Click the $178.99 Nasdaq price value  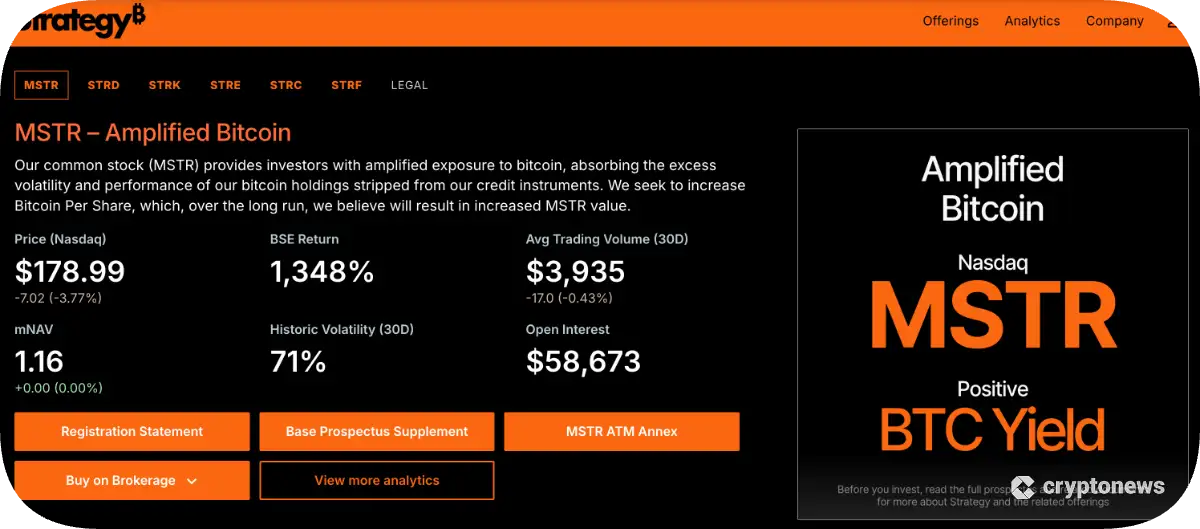70,271
